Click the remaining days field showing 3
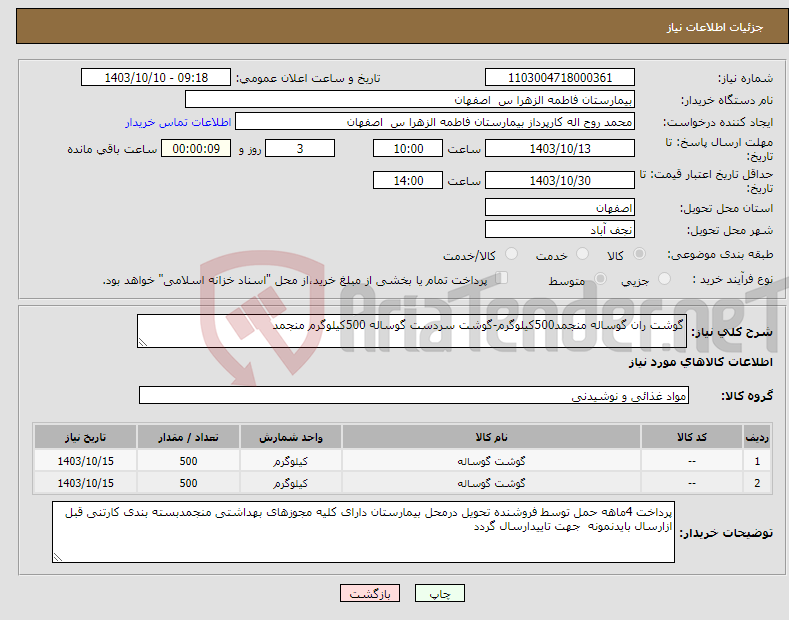Image resolution: width=789 pixels, height=620 pixels. click(x=300, y=148)
